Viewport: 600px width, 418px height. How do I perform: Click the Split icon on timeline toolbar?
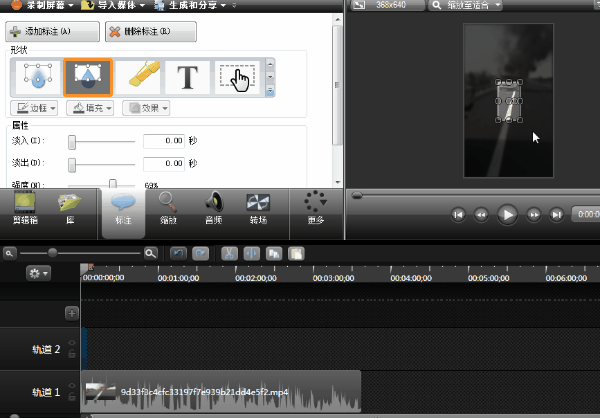tap(251, 253)
